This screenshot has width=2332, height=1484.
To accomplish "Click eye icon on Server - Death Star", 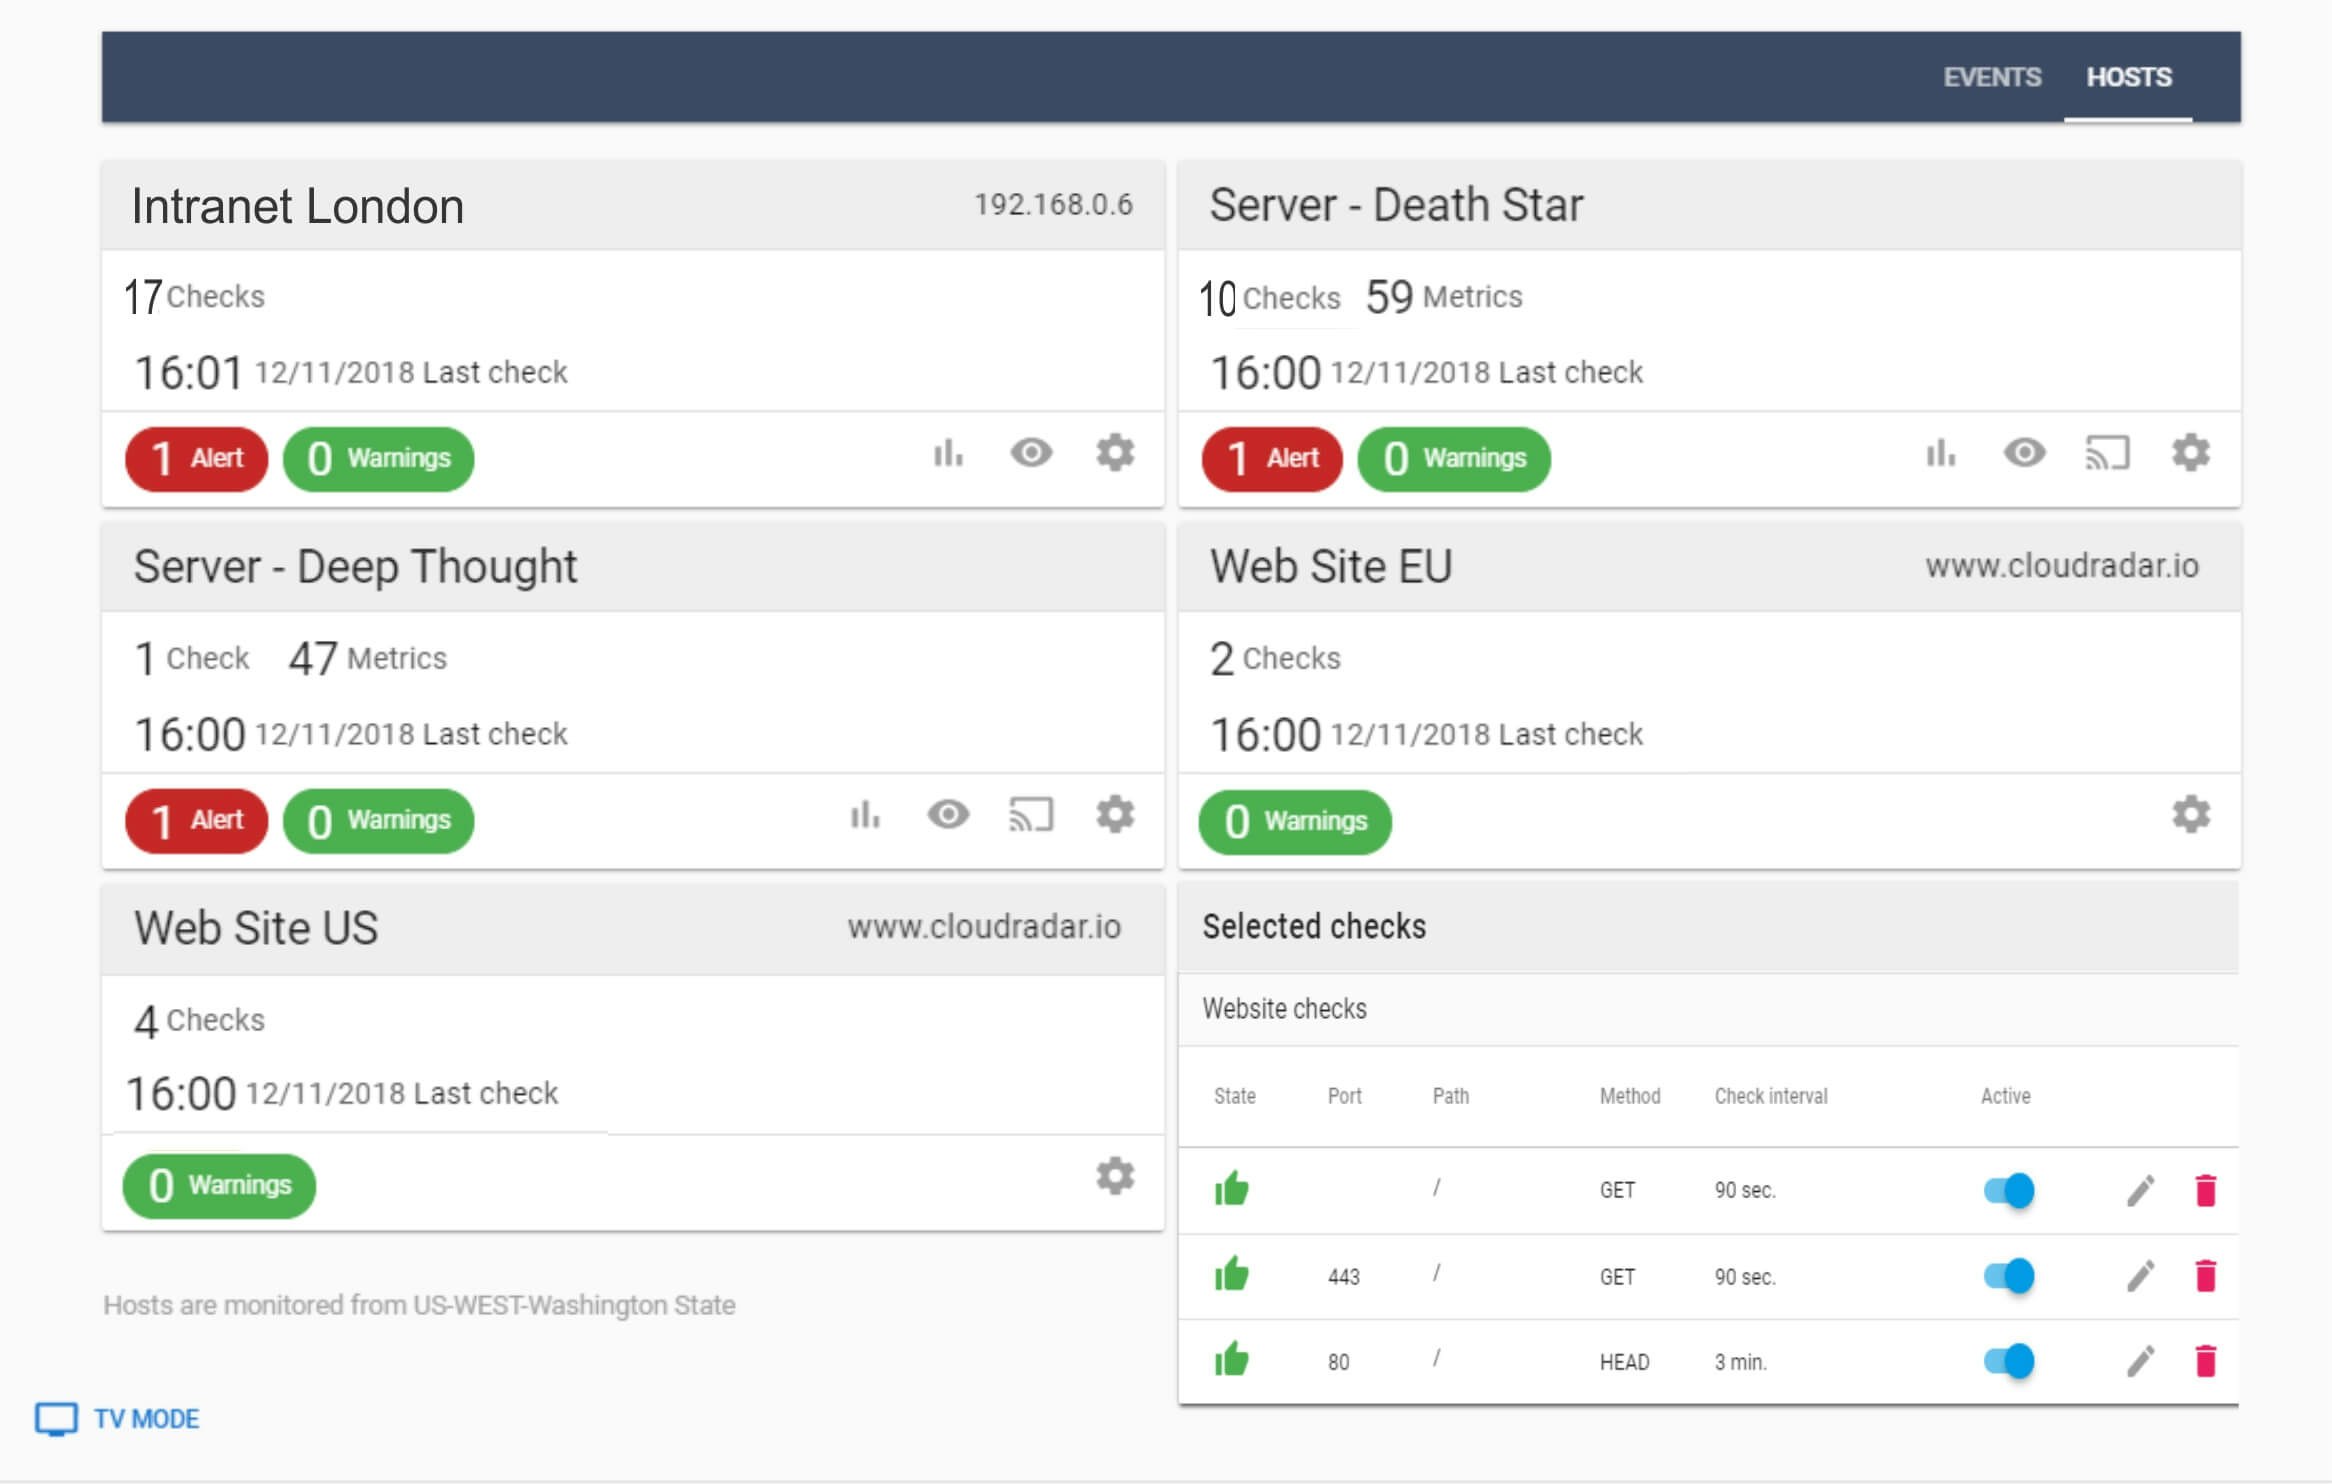I will click(2024, 454).
